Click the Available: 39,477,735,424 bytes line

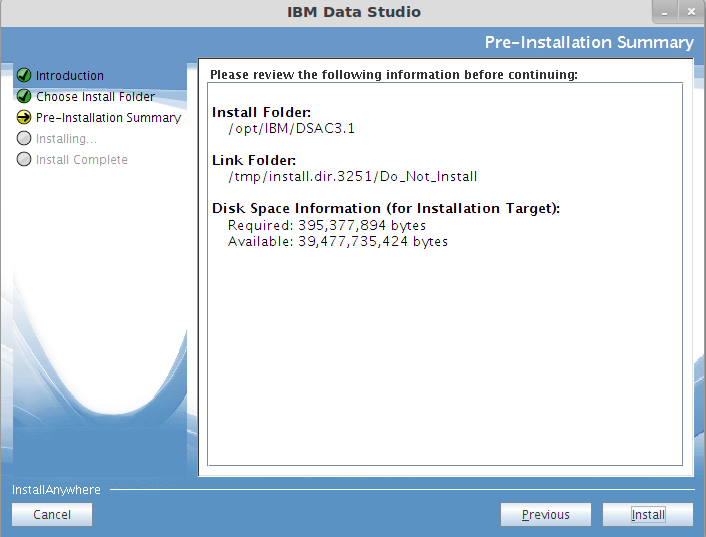pyautogui.click(x=338, y=242)
